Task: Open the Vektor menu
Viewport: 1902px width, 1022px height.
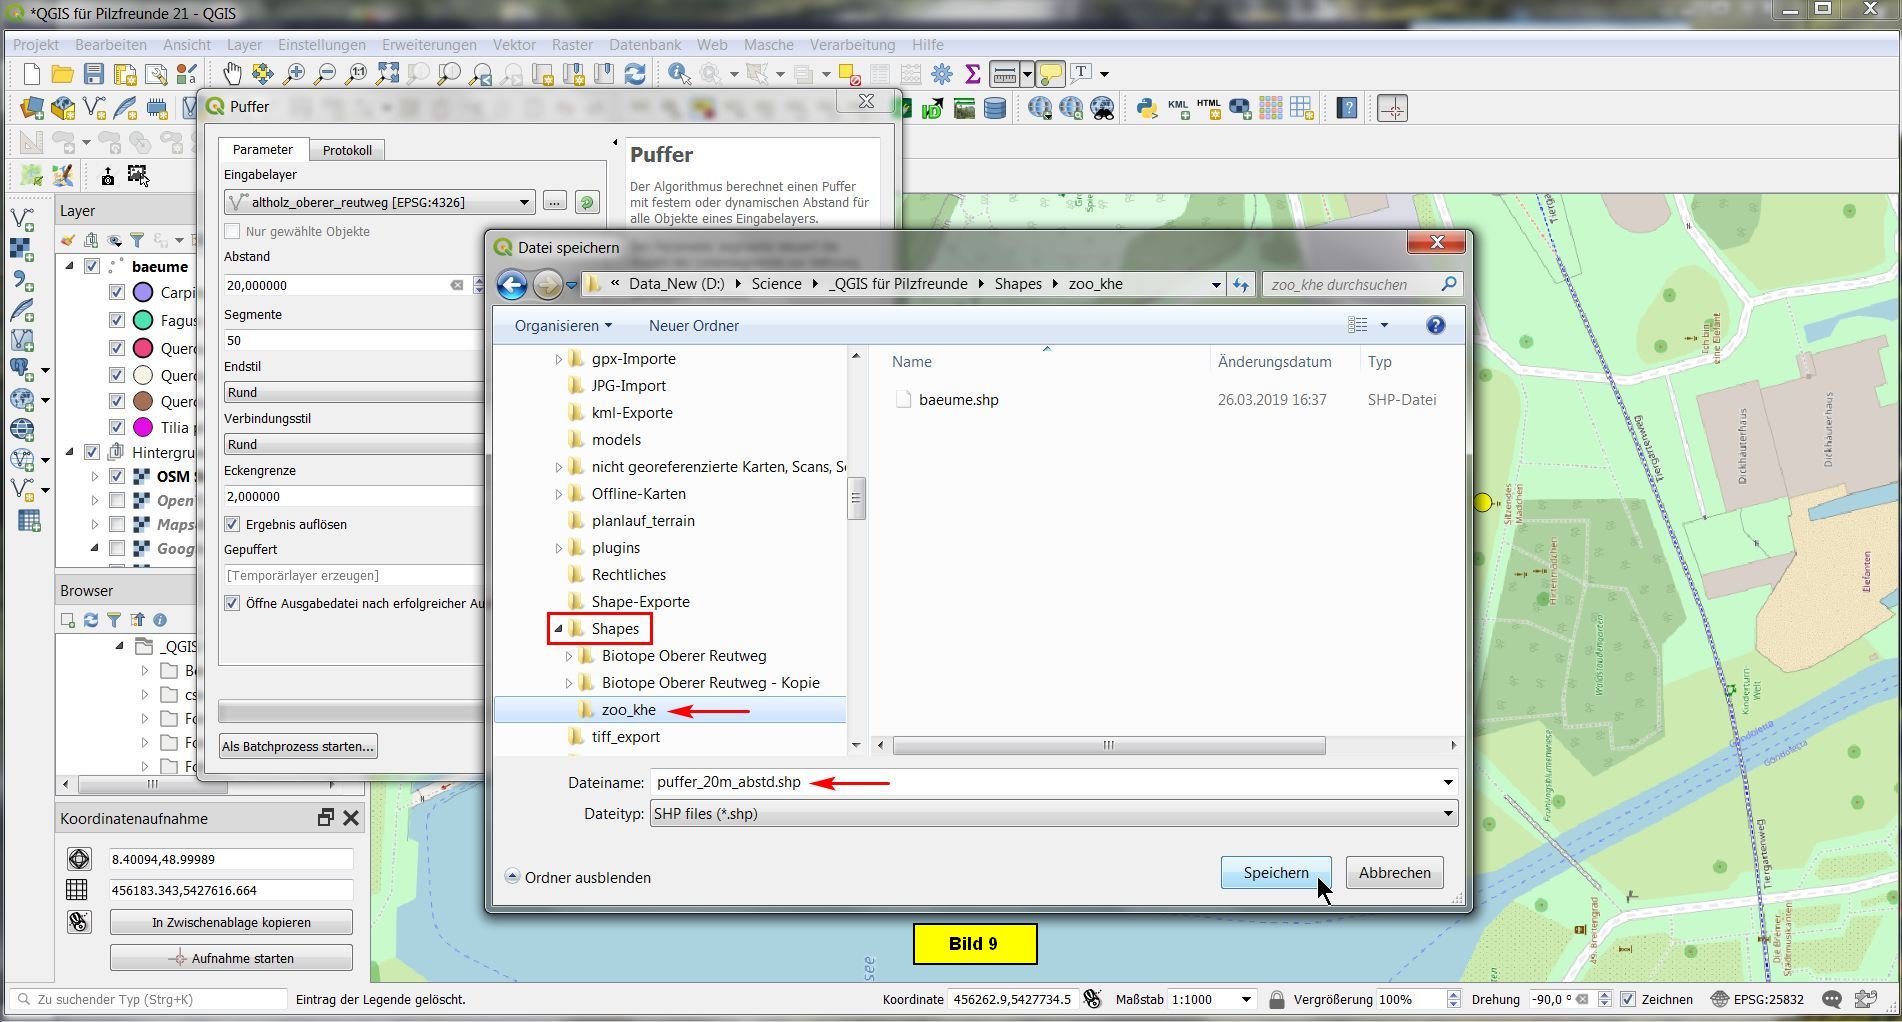Action: pos(513,45)
